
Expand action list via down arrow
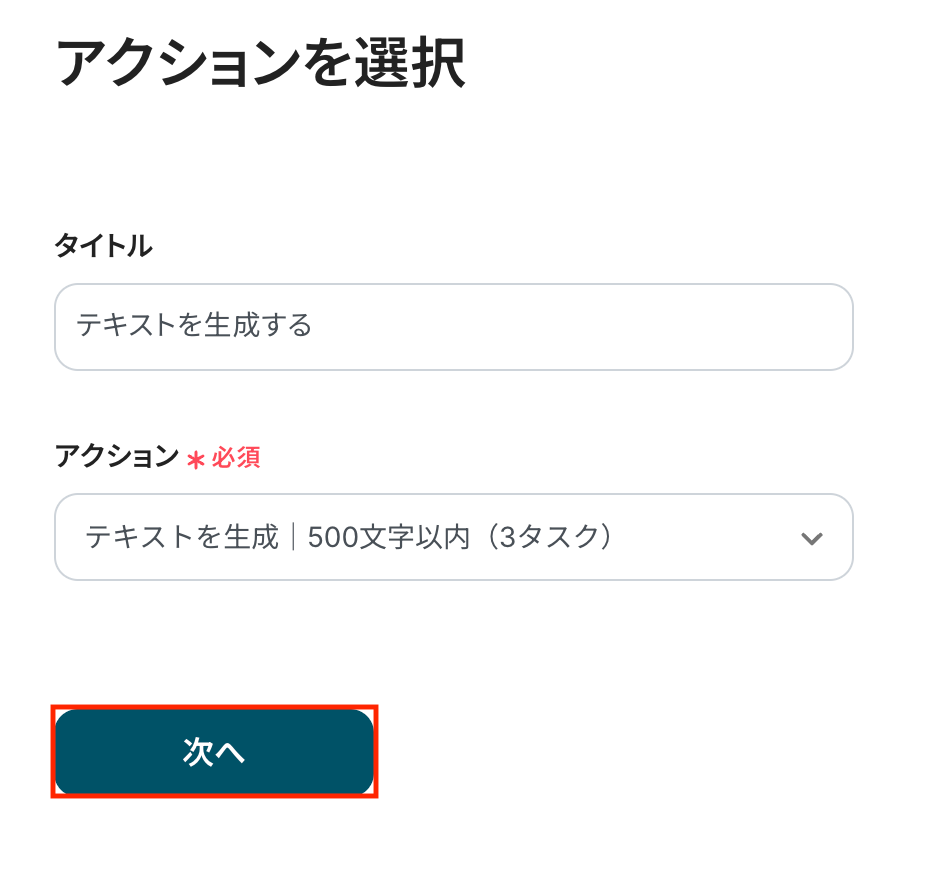coord(811,538)
